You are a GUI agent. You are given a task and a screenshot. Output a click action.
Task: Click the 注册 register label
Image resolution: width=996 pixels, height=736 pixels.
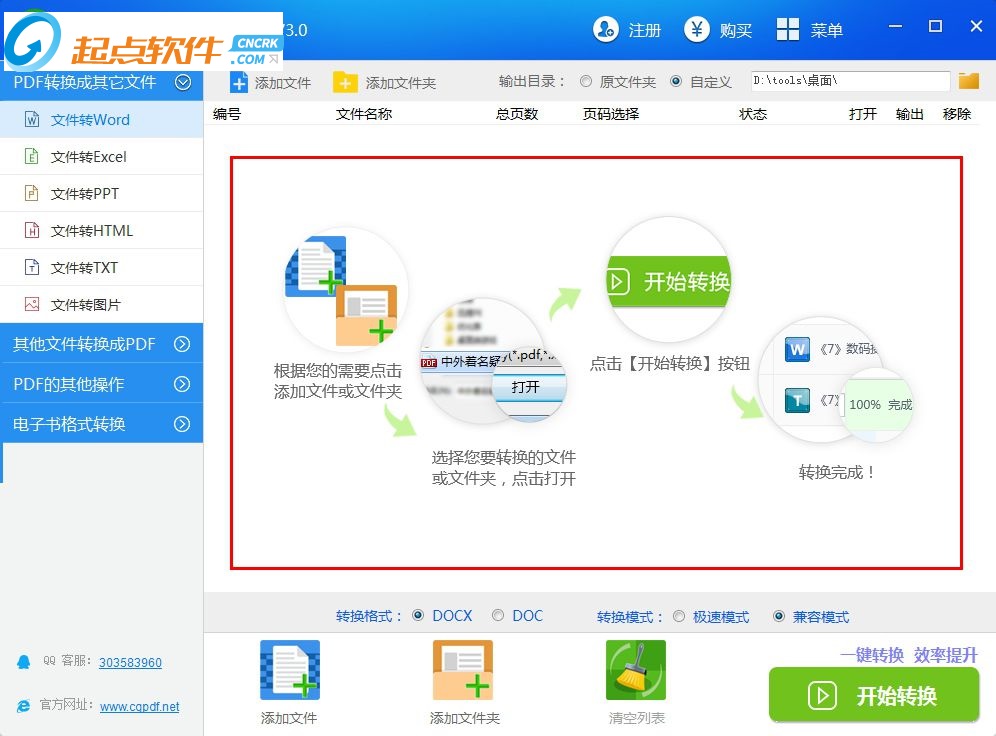[x=645, y=30]
